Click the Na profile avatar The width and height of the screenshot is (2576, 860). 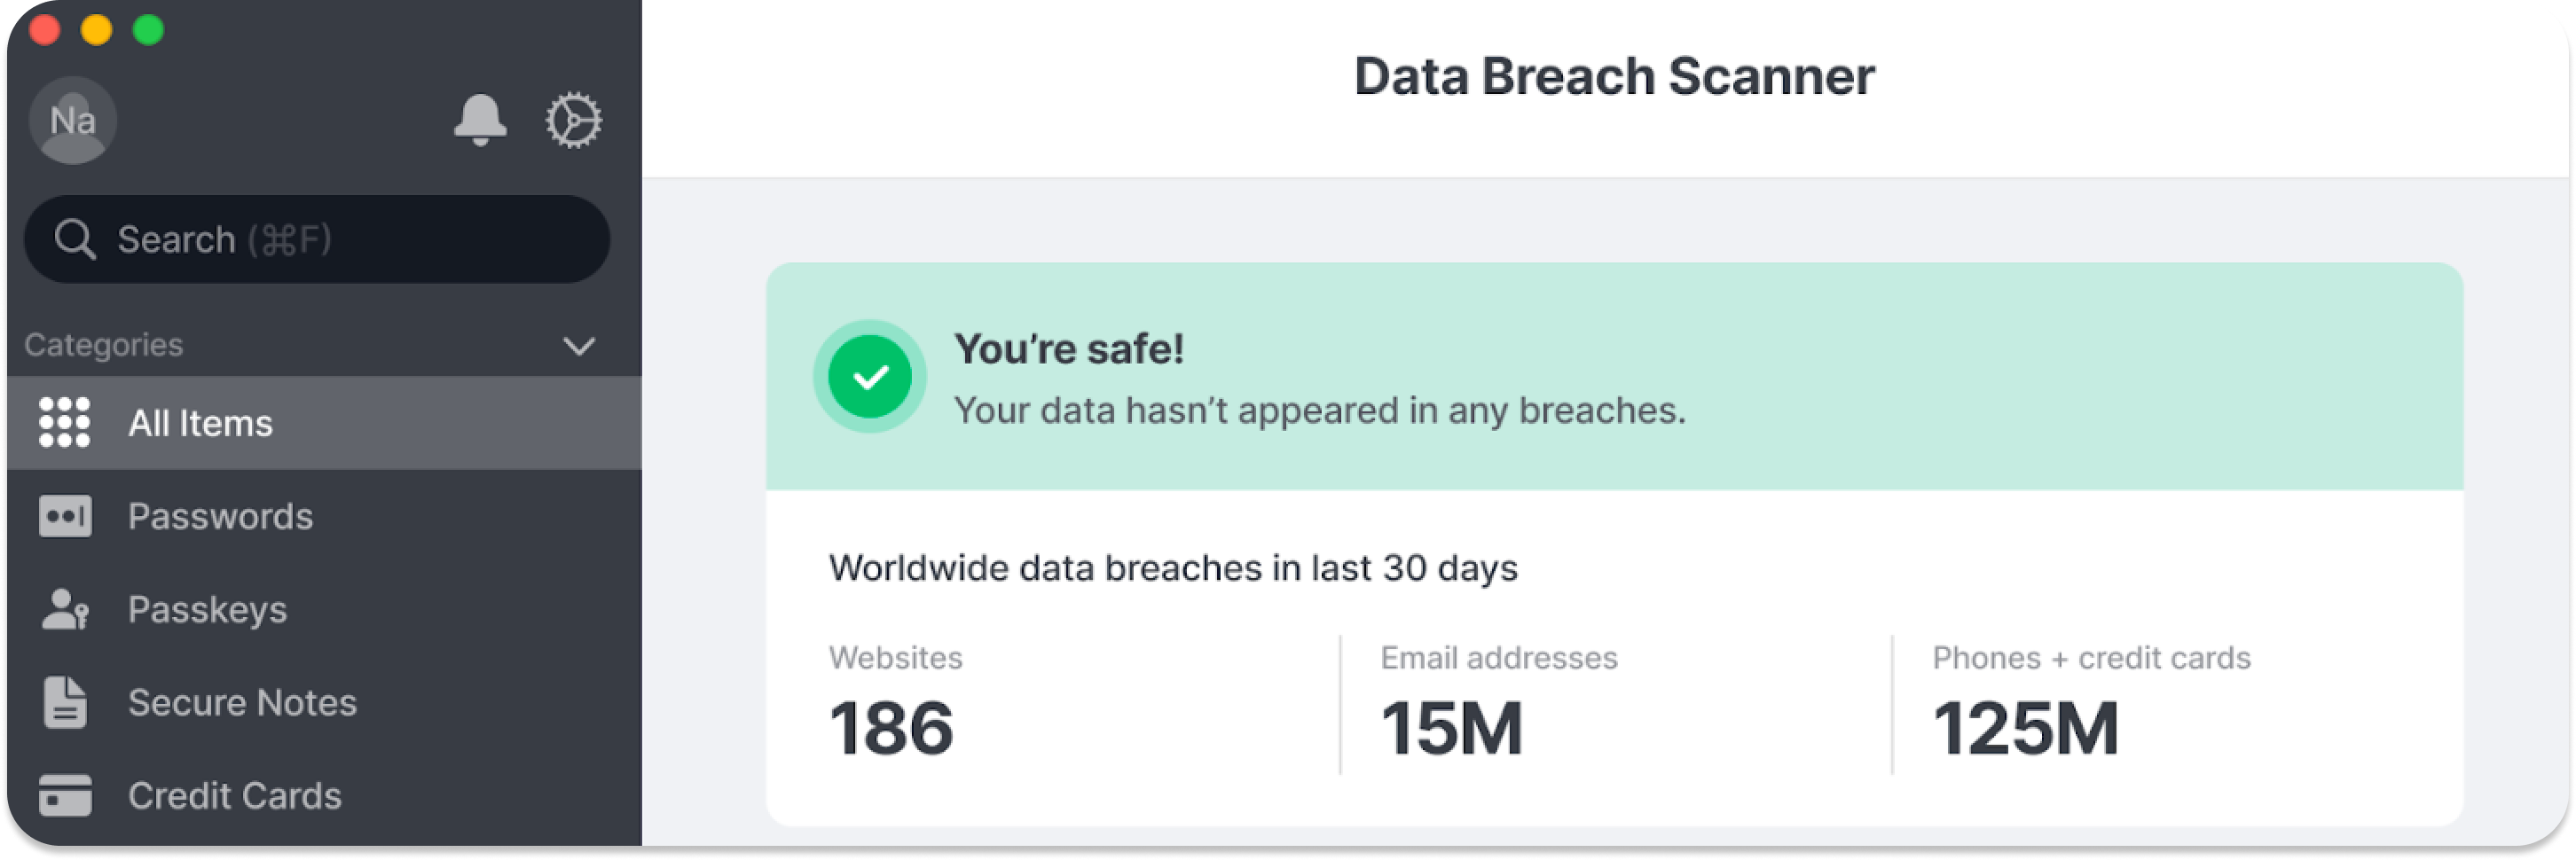point(72,121)
